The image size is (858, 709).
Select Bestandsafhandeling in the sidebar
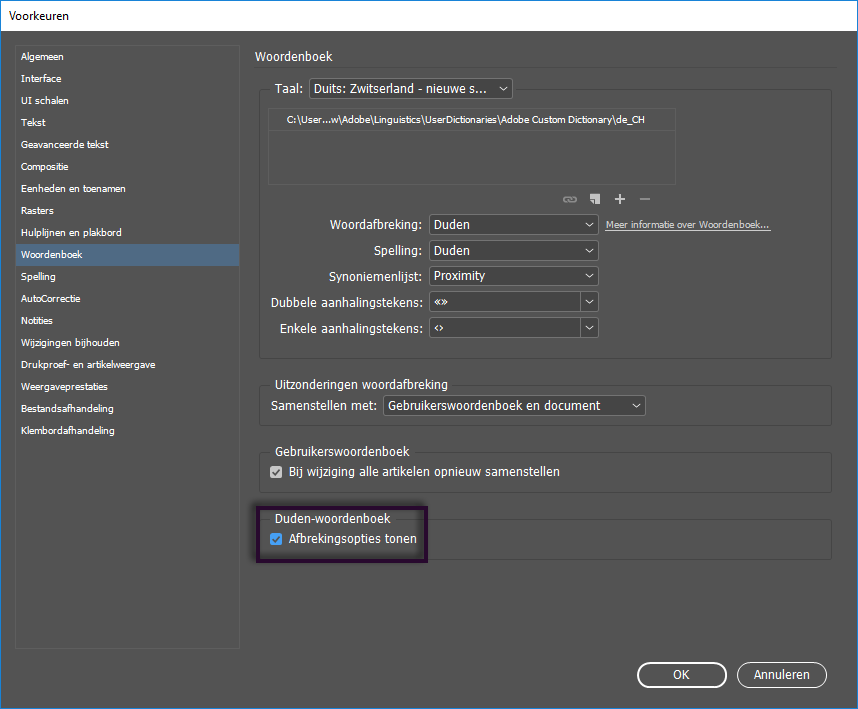[127, 409]
